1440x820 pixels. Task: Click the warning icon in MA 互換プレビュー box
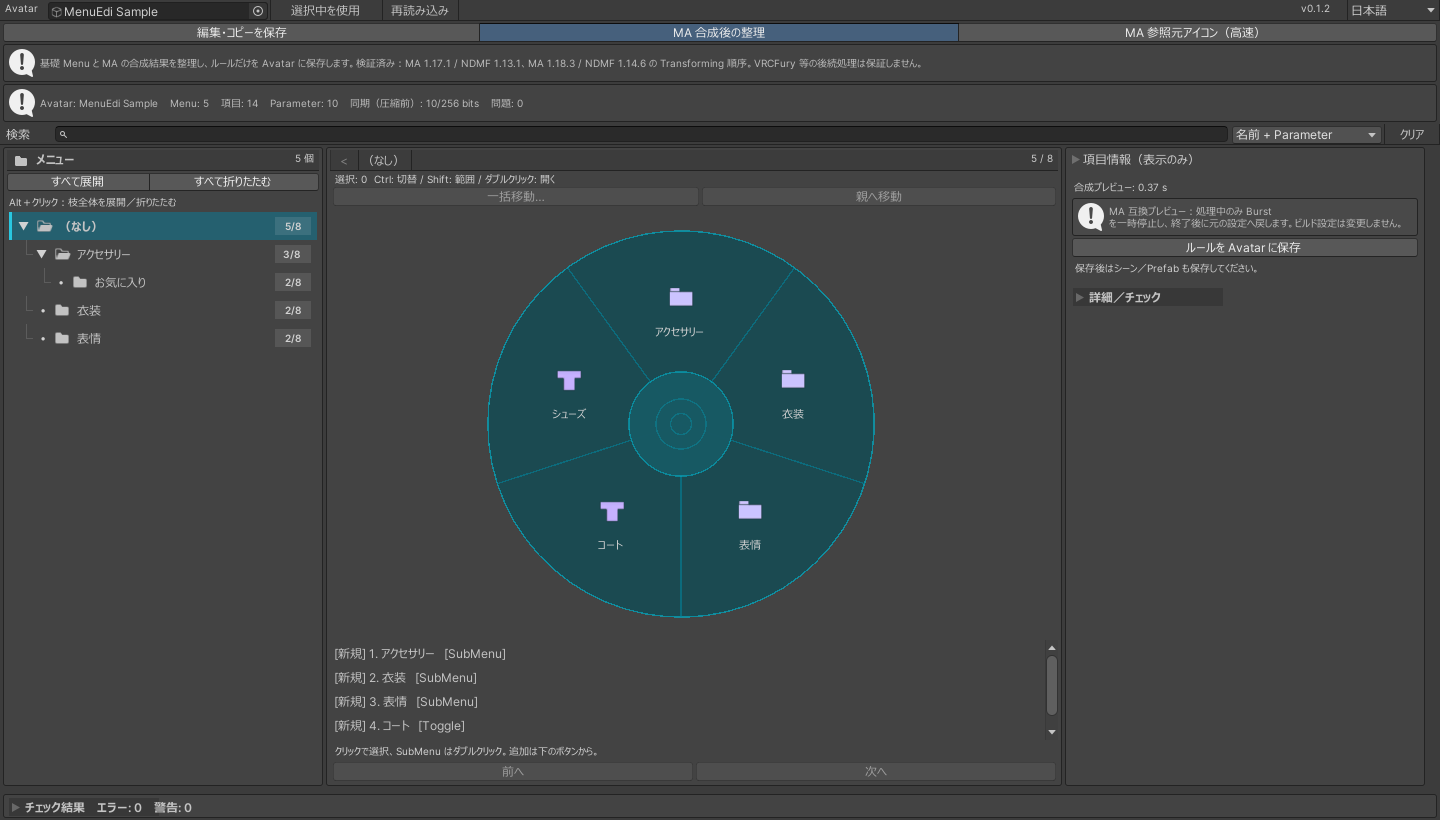1091,217
